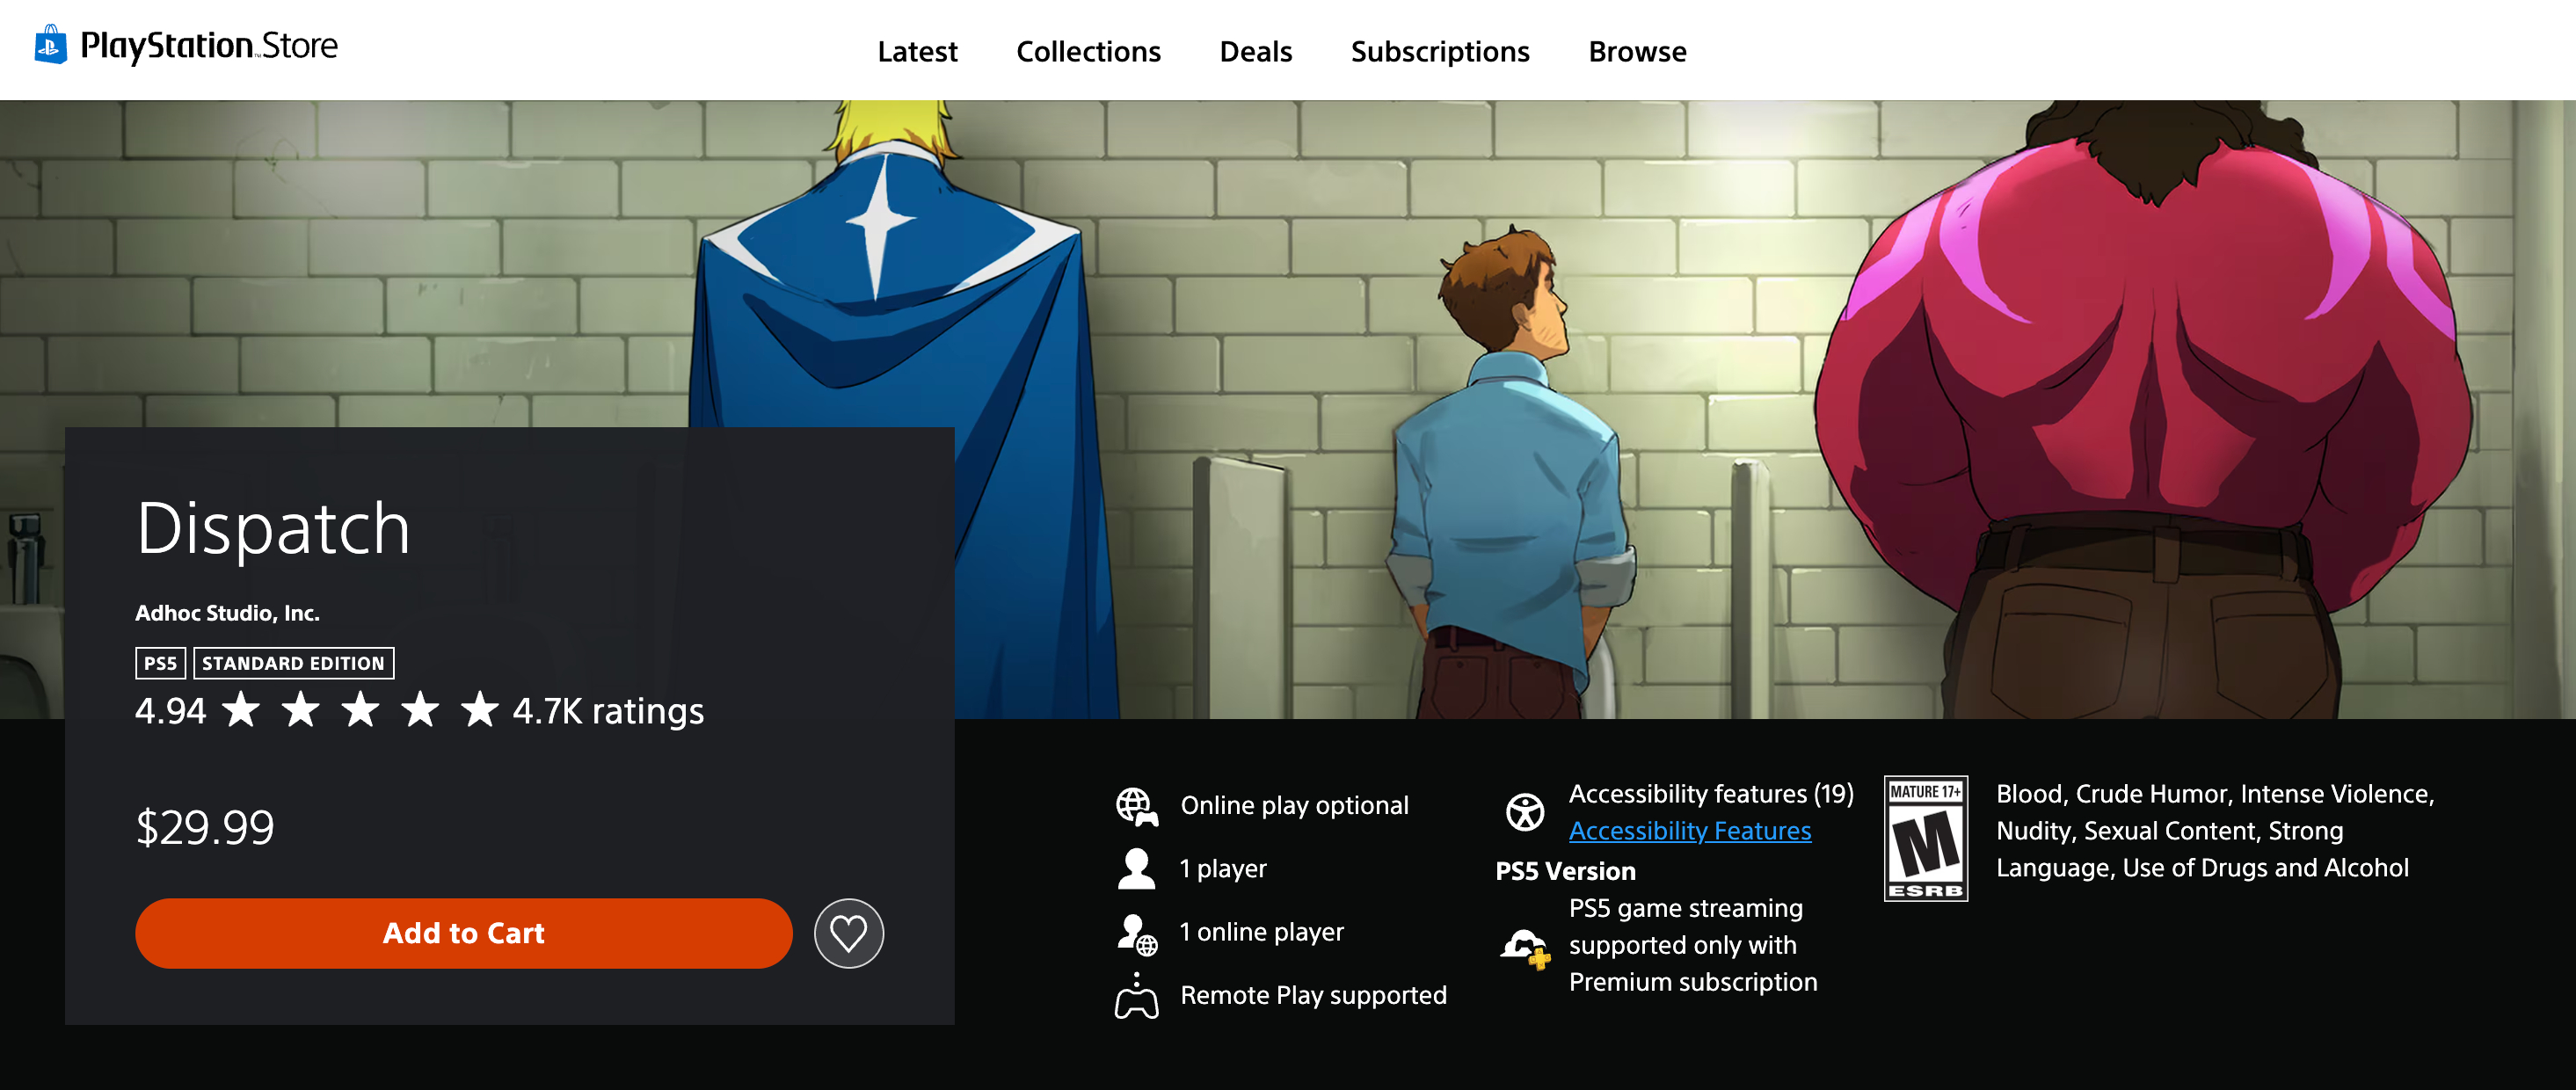Open the Accessibility Features link
The image size is (2576, 1090).
tap(1689, 831)
